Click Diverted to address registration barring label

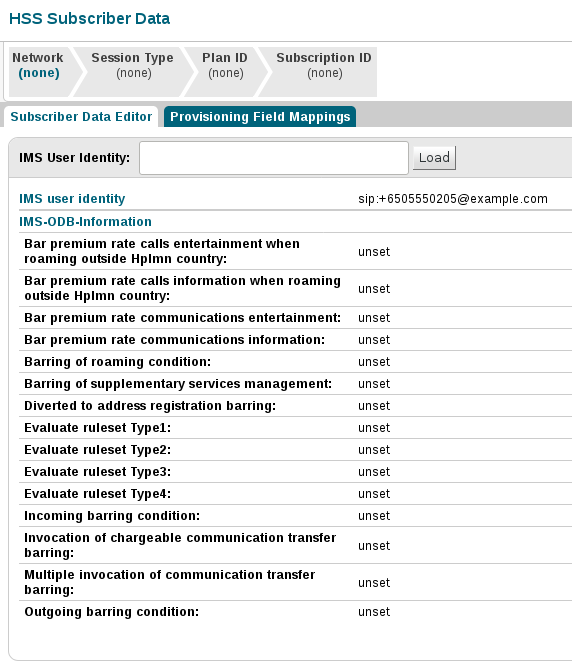pos(150,406)
